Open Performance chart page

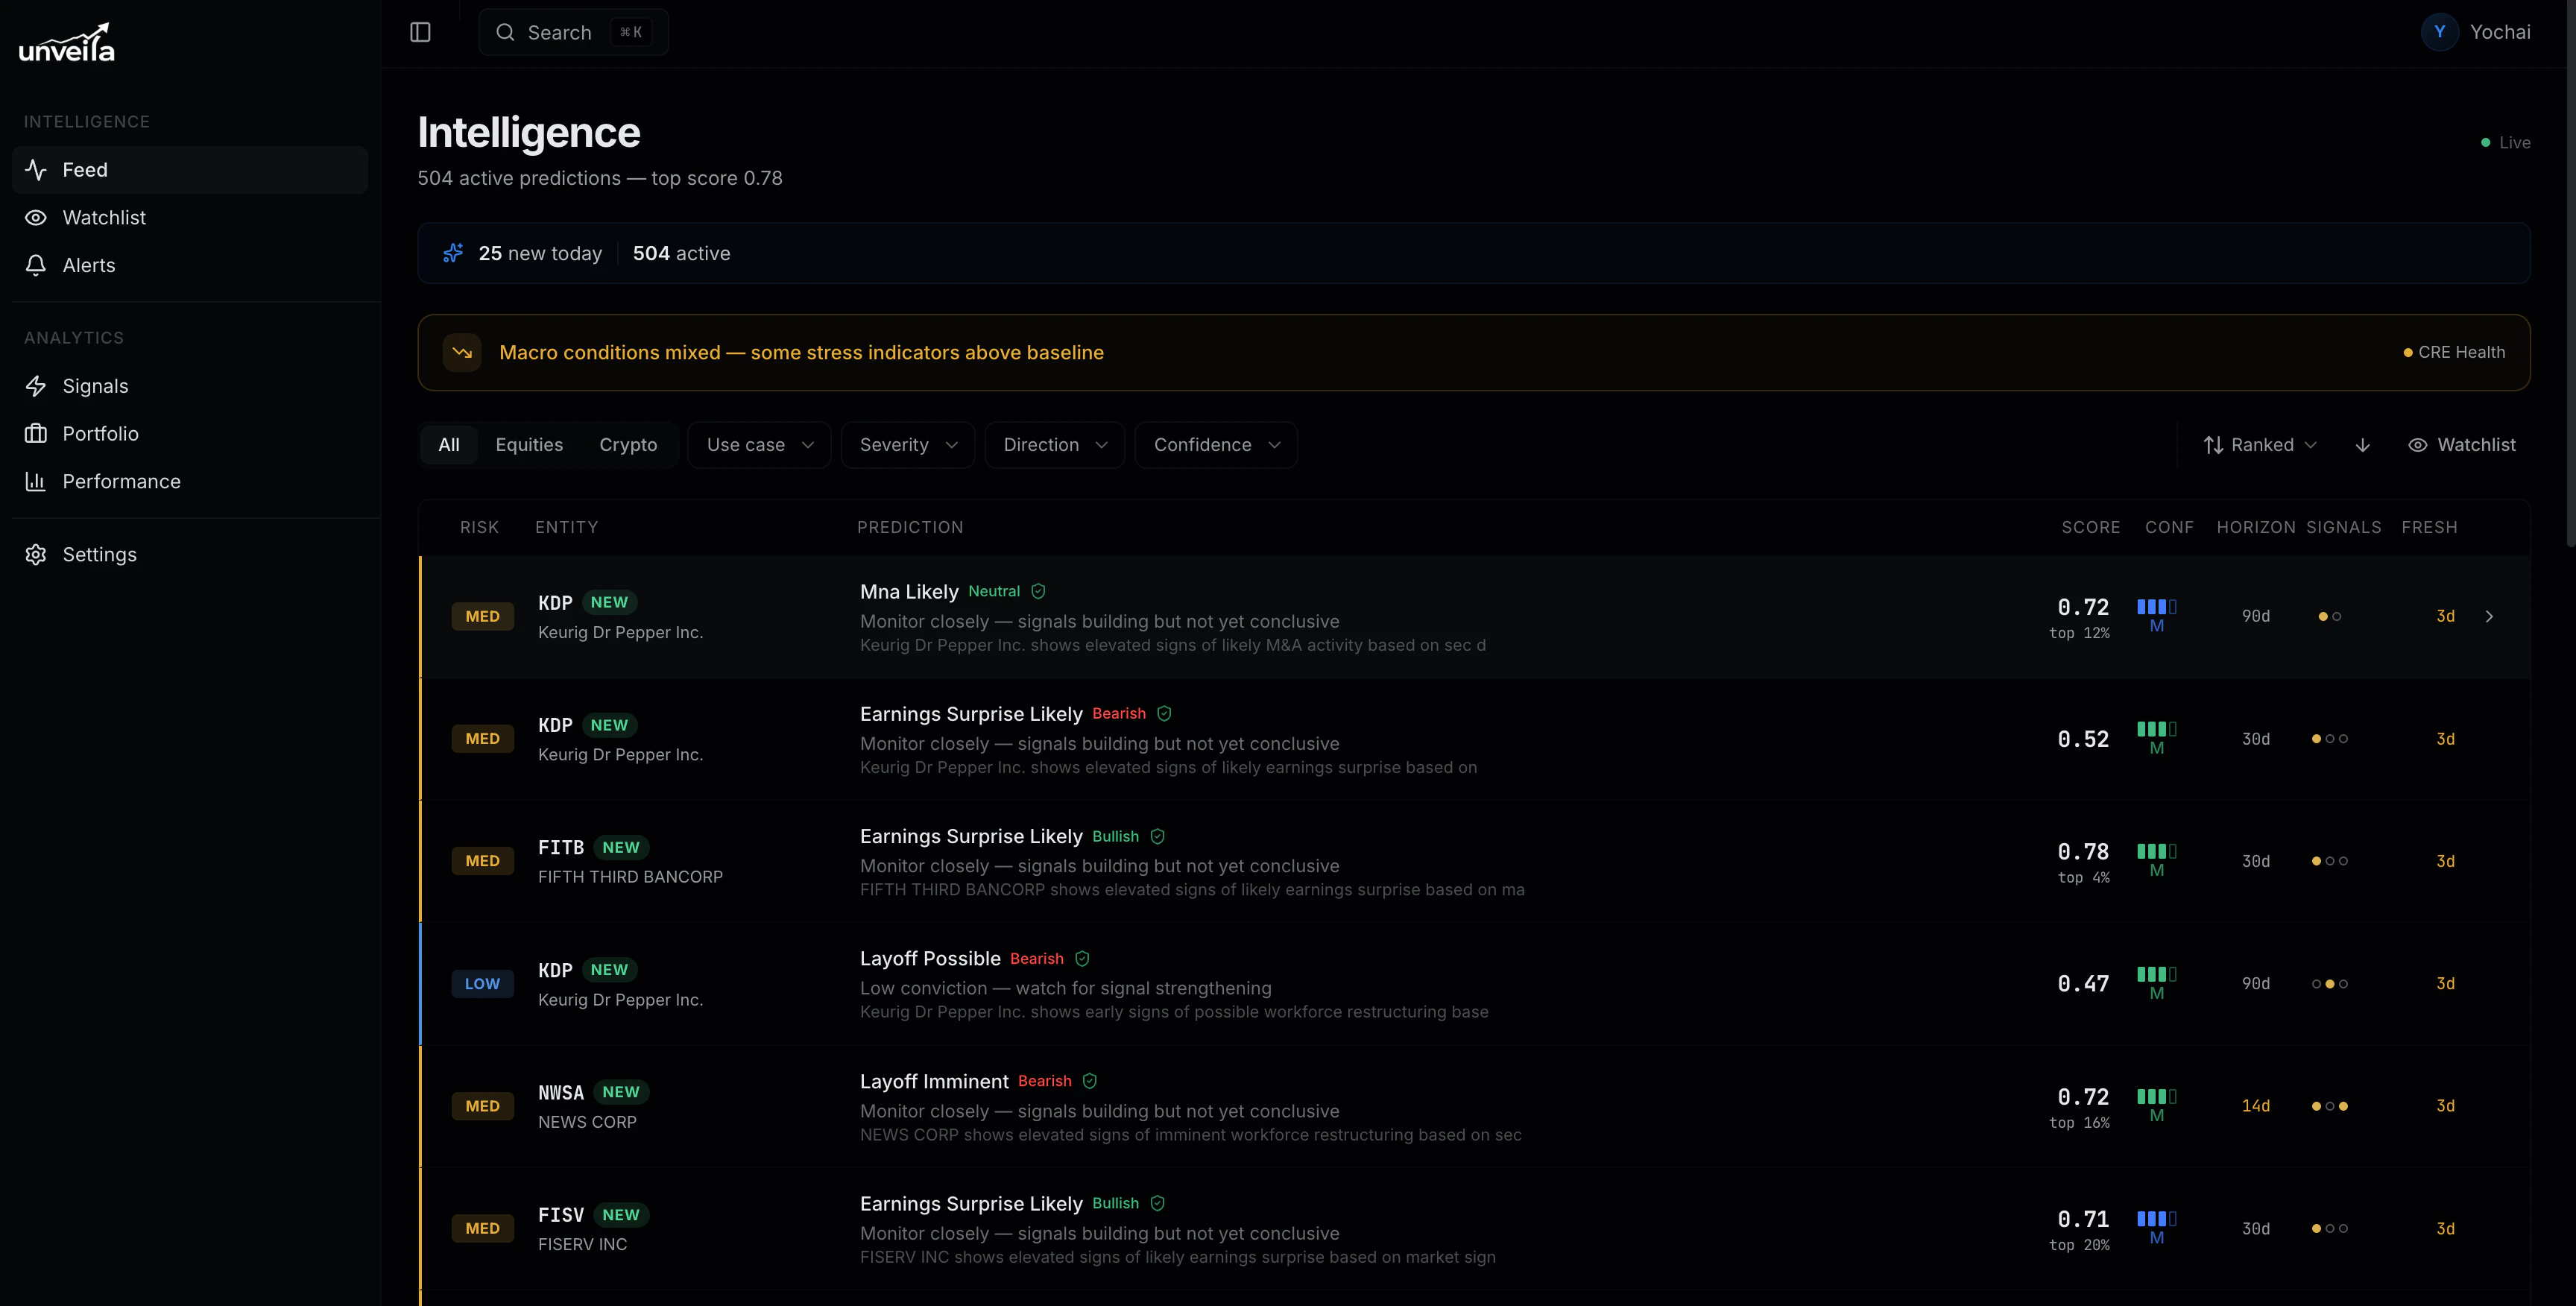(x=121, y=482)
